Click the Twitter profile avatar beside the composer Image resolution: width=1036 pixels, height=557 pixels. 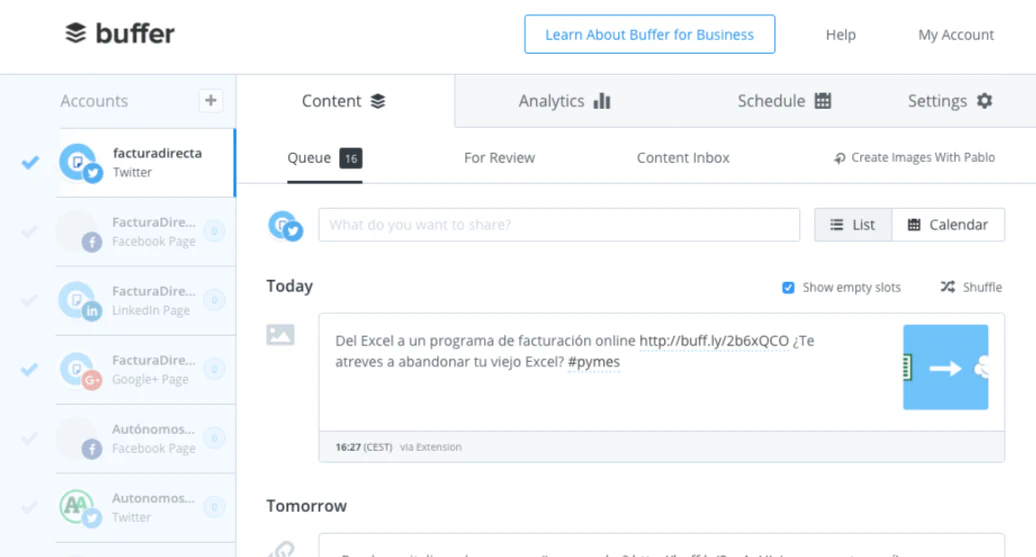285,225
